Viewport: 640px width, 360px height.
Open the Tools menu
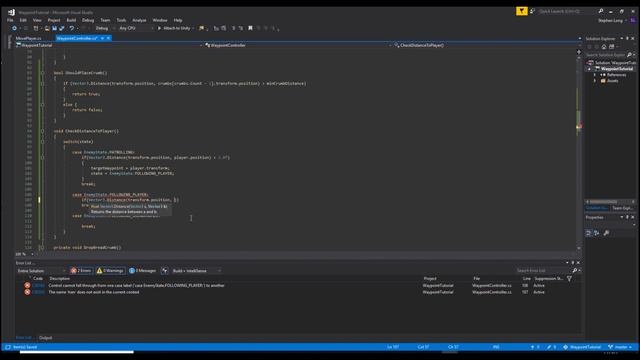121,20
